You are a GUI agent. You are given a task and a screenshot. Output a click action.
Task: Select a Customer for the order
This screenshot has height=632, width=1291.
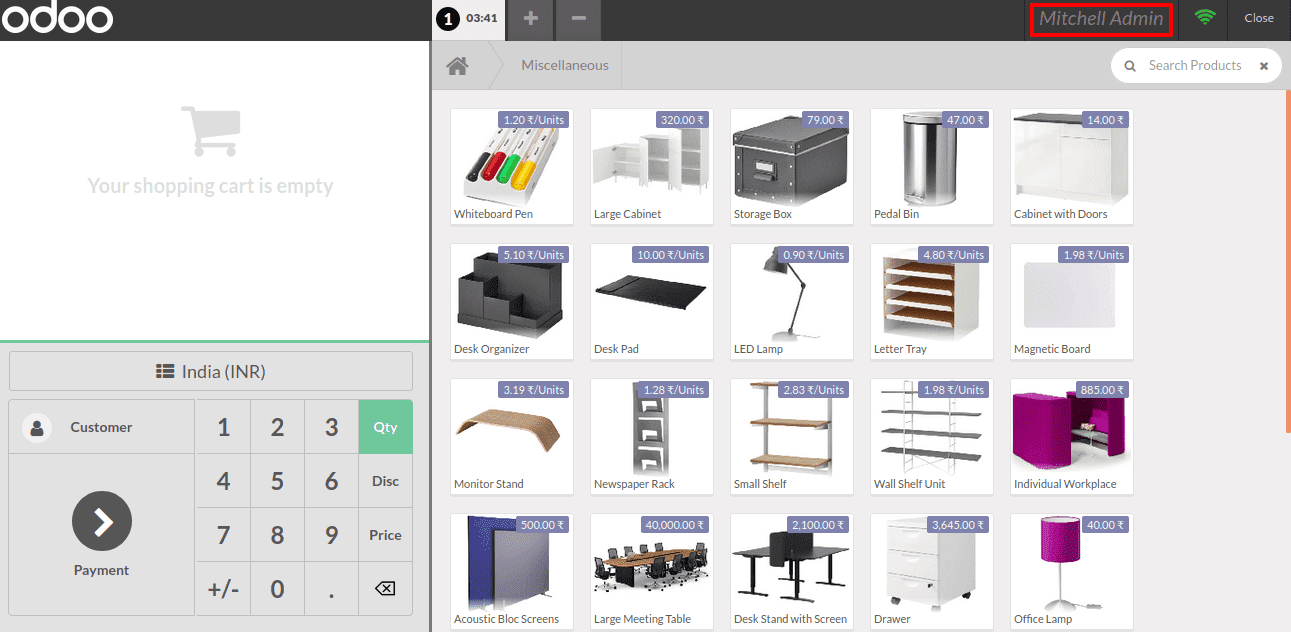tap(102, 427)
